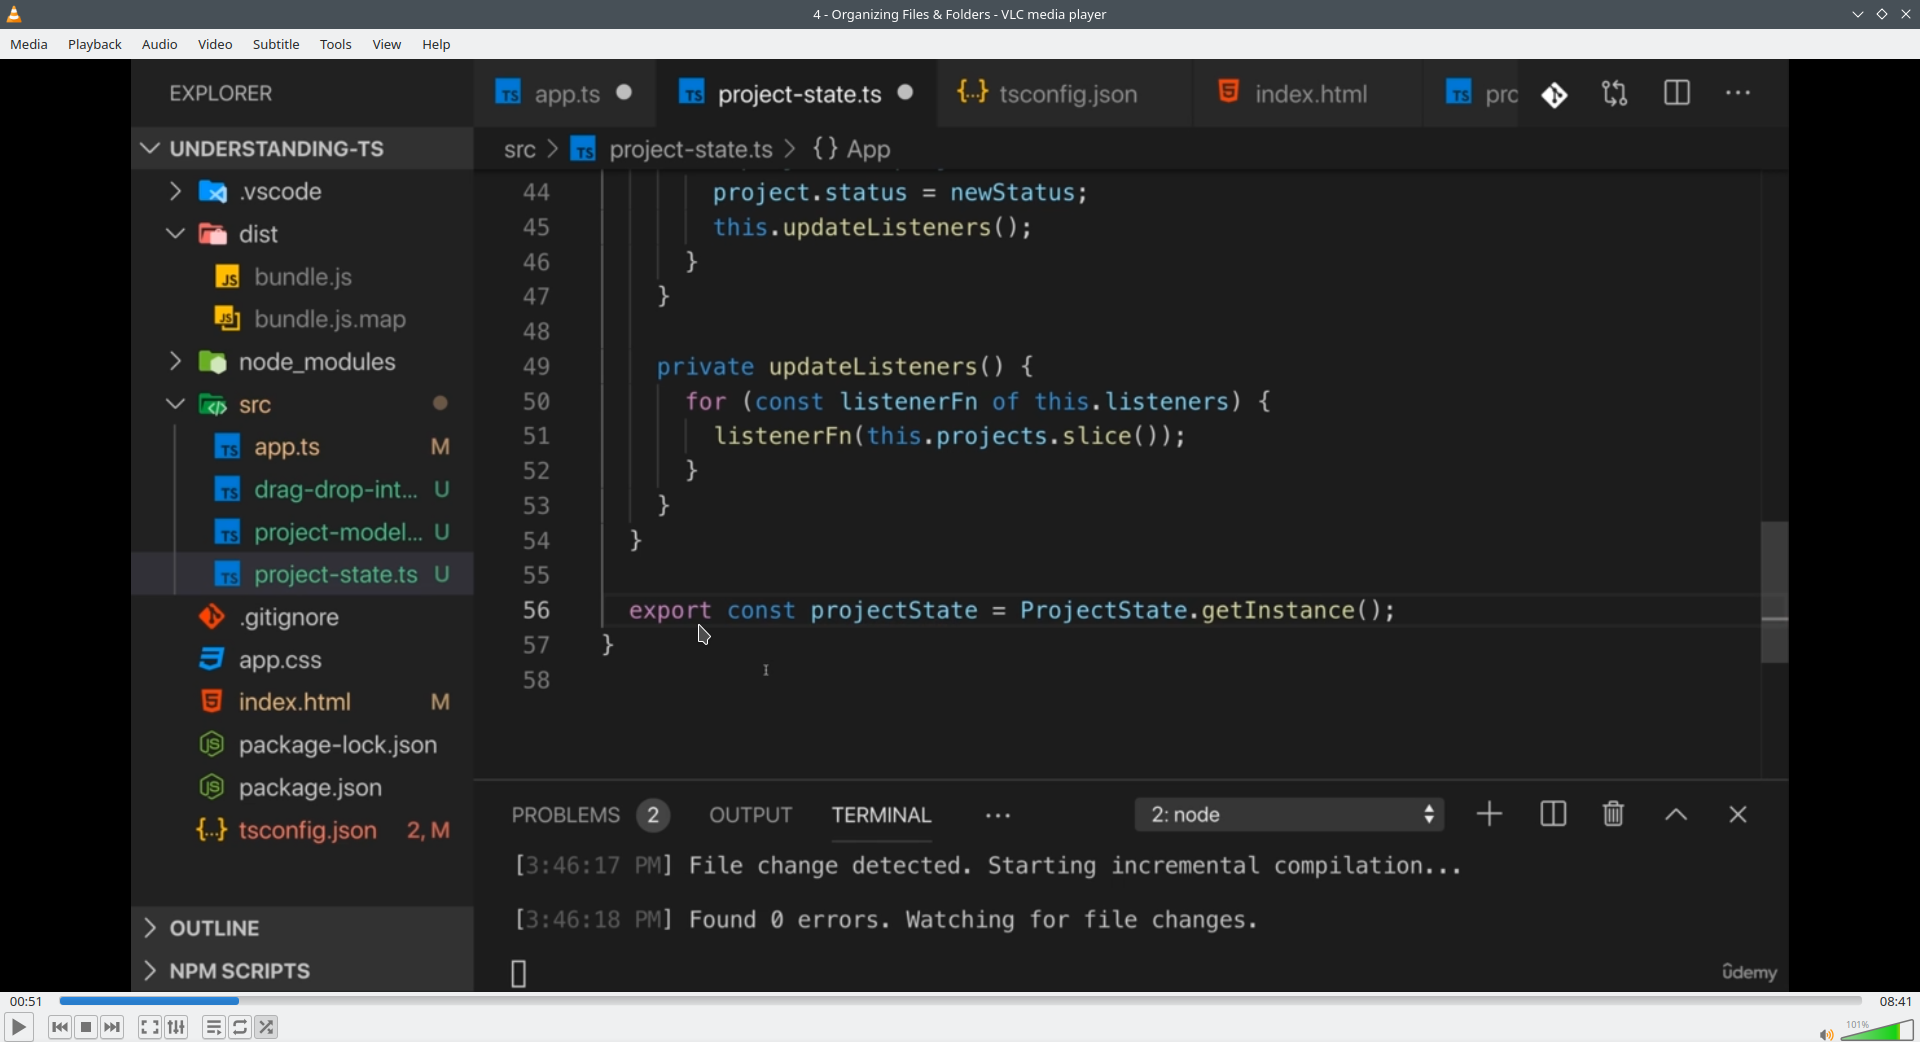Toggle loop playback mode
This screenshot has width=1920, height=1042.
pyautogui.click(x=241, y=1027)
